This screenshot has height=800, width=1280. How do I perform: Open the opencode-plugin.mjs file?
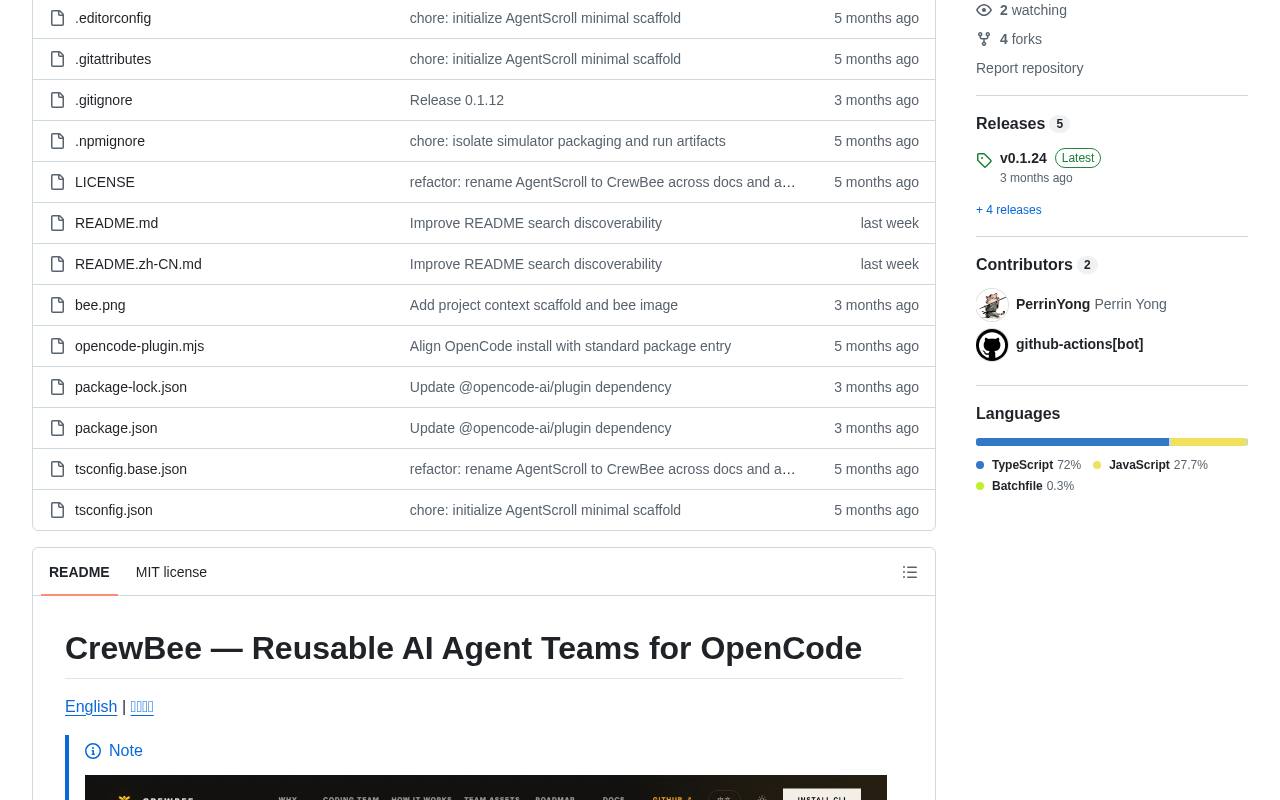coord(139,346)
